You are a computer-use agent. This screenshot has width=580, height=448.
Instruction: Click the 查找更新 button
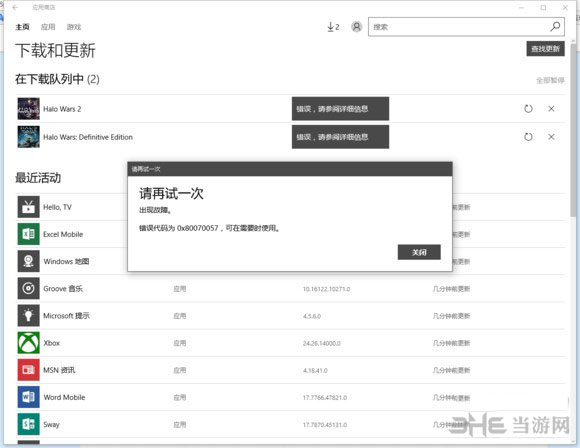(x=546, y=48)
